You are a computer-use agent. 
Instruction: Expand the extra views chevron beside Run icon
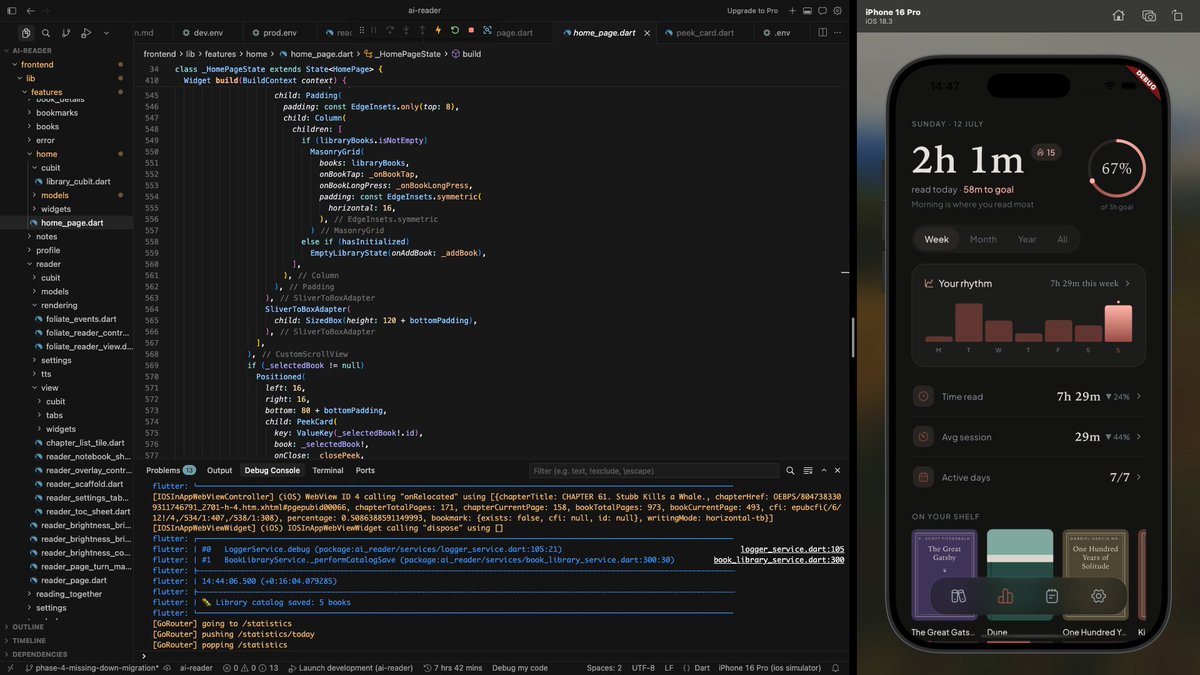pos(106,33)
